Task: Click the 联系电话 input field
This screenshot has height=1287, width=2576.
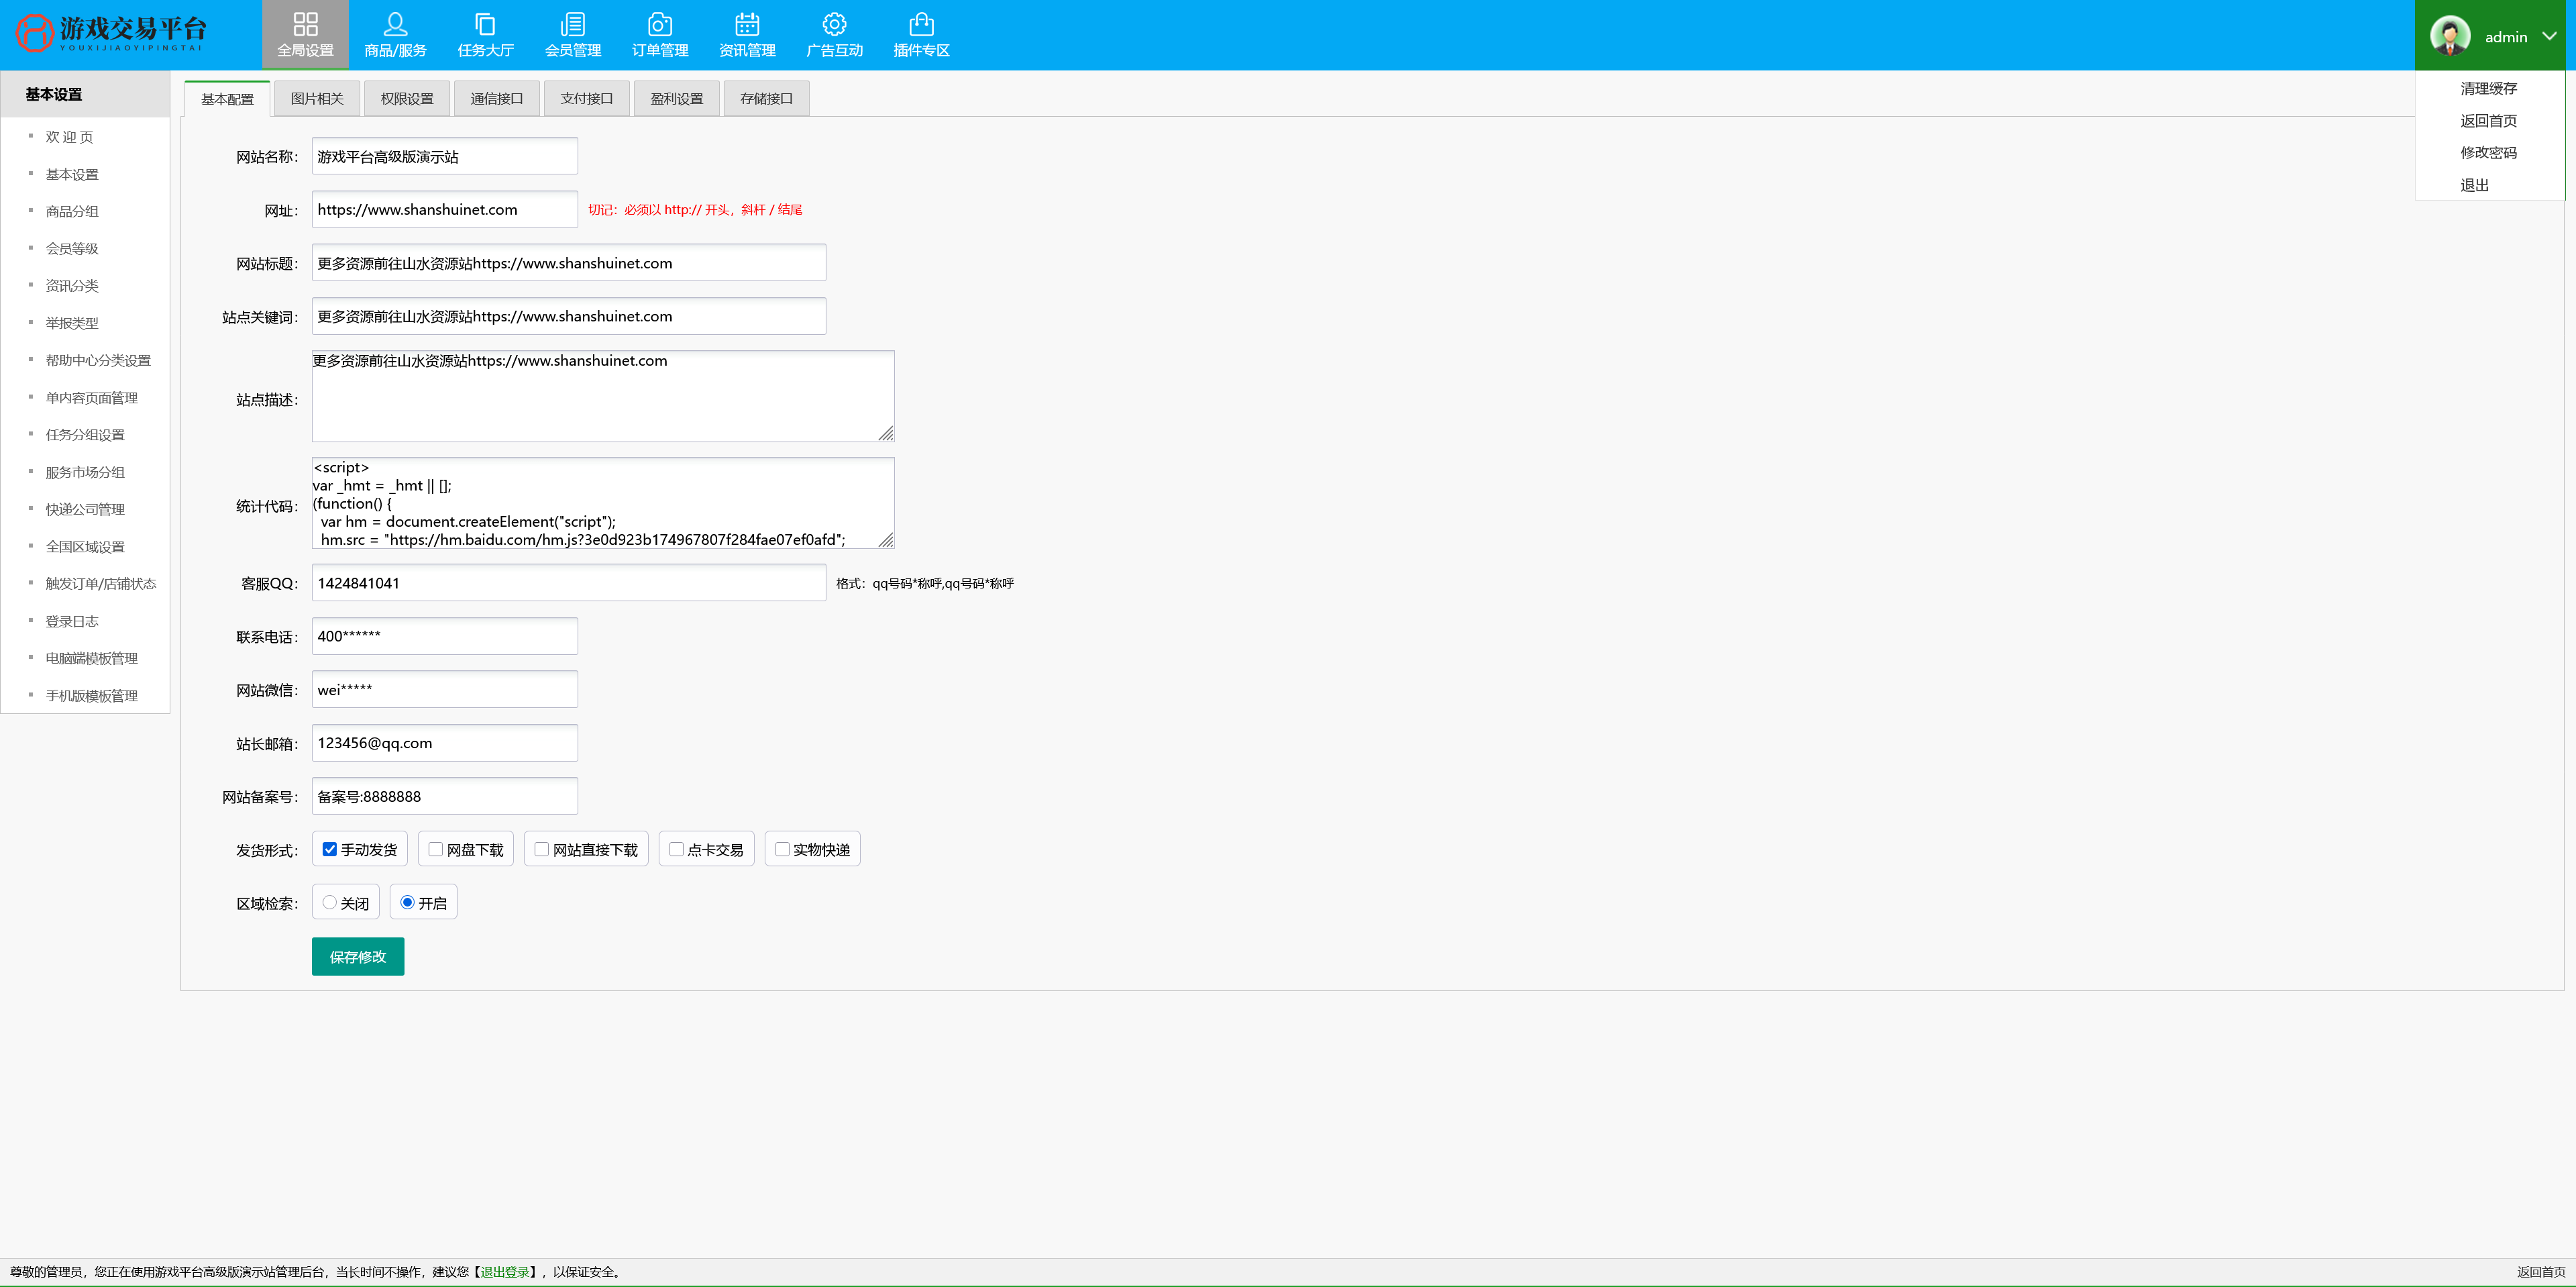Action: 445,636
